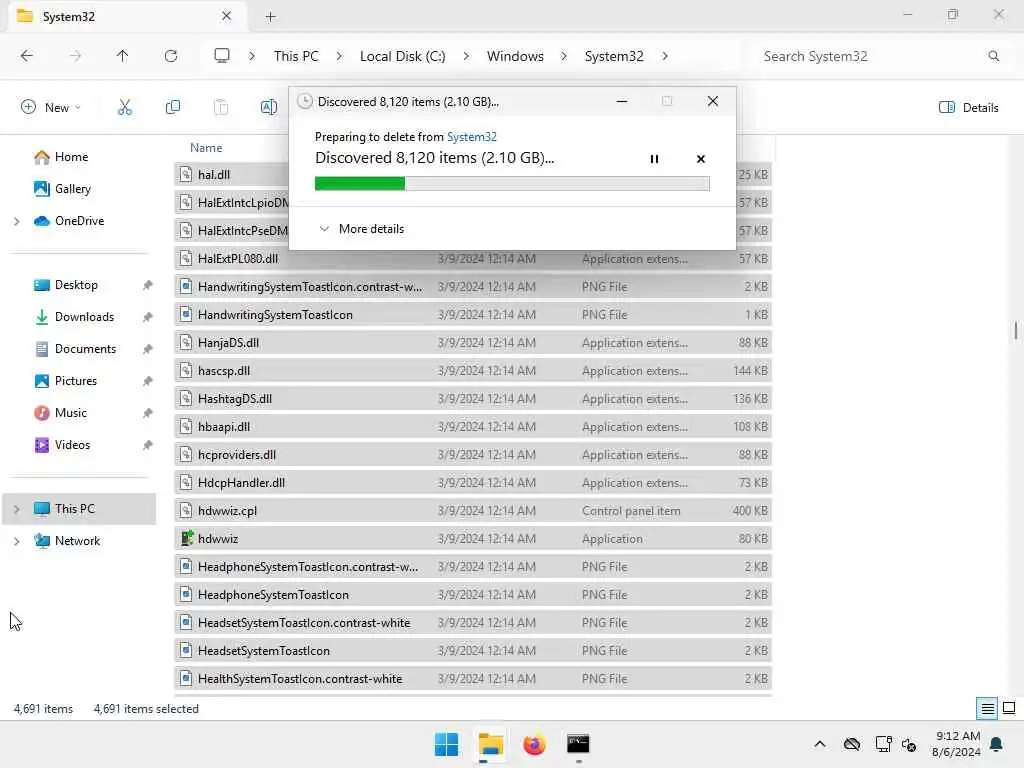Viewport: 1024px width, 768px height.
Task: Click the Copy icon in toolbar
Action: pos(173,107)
